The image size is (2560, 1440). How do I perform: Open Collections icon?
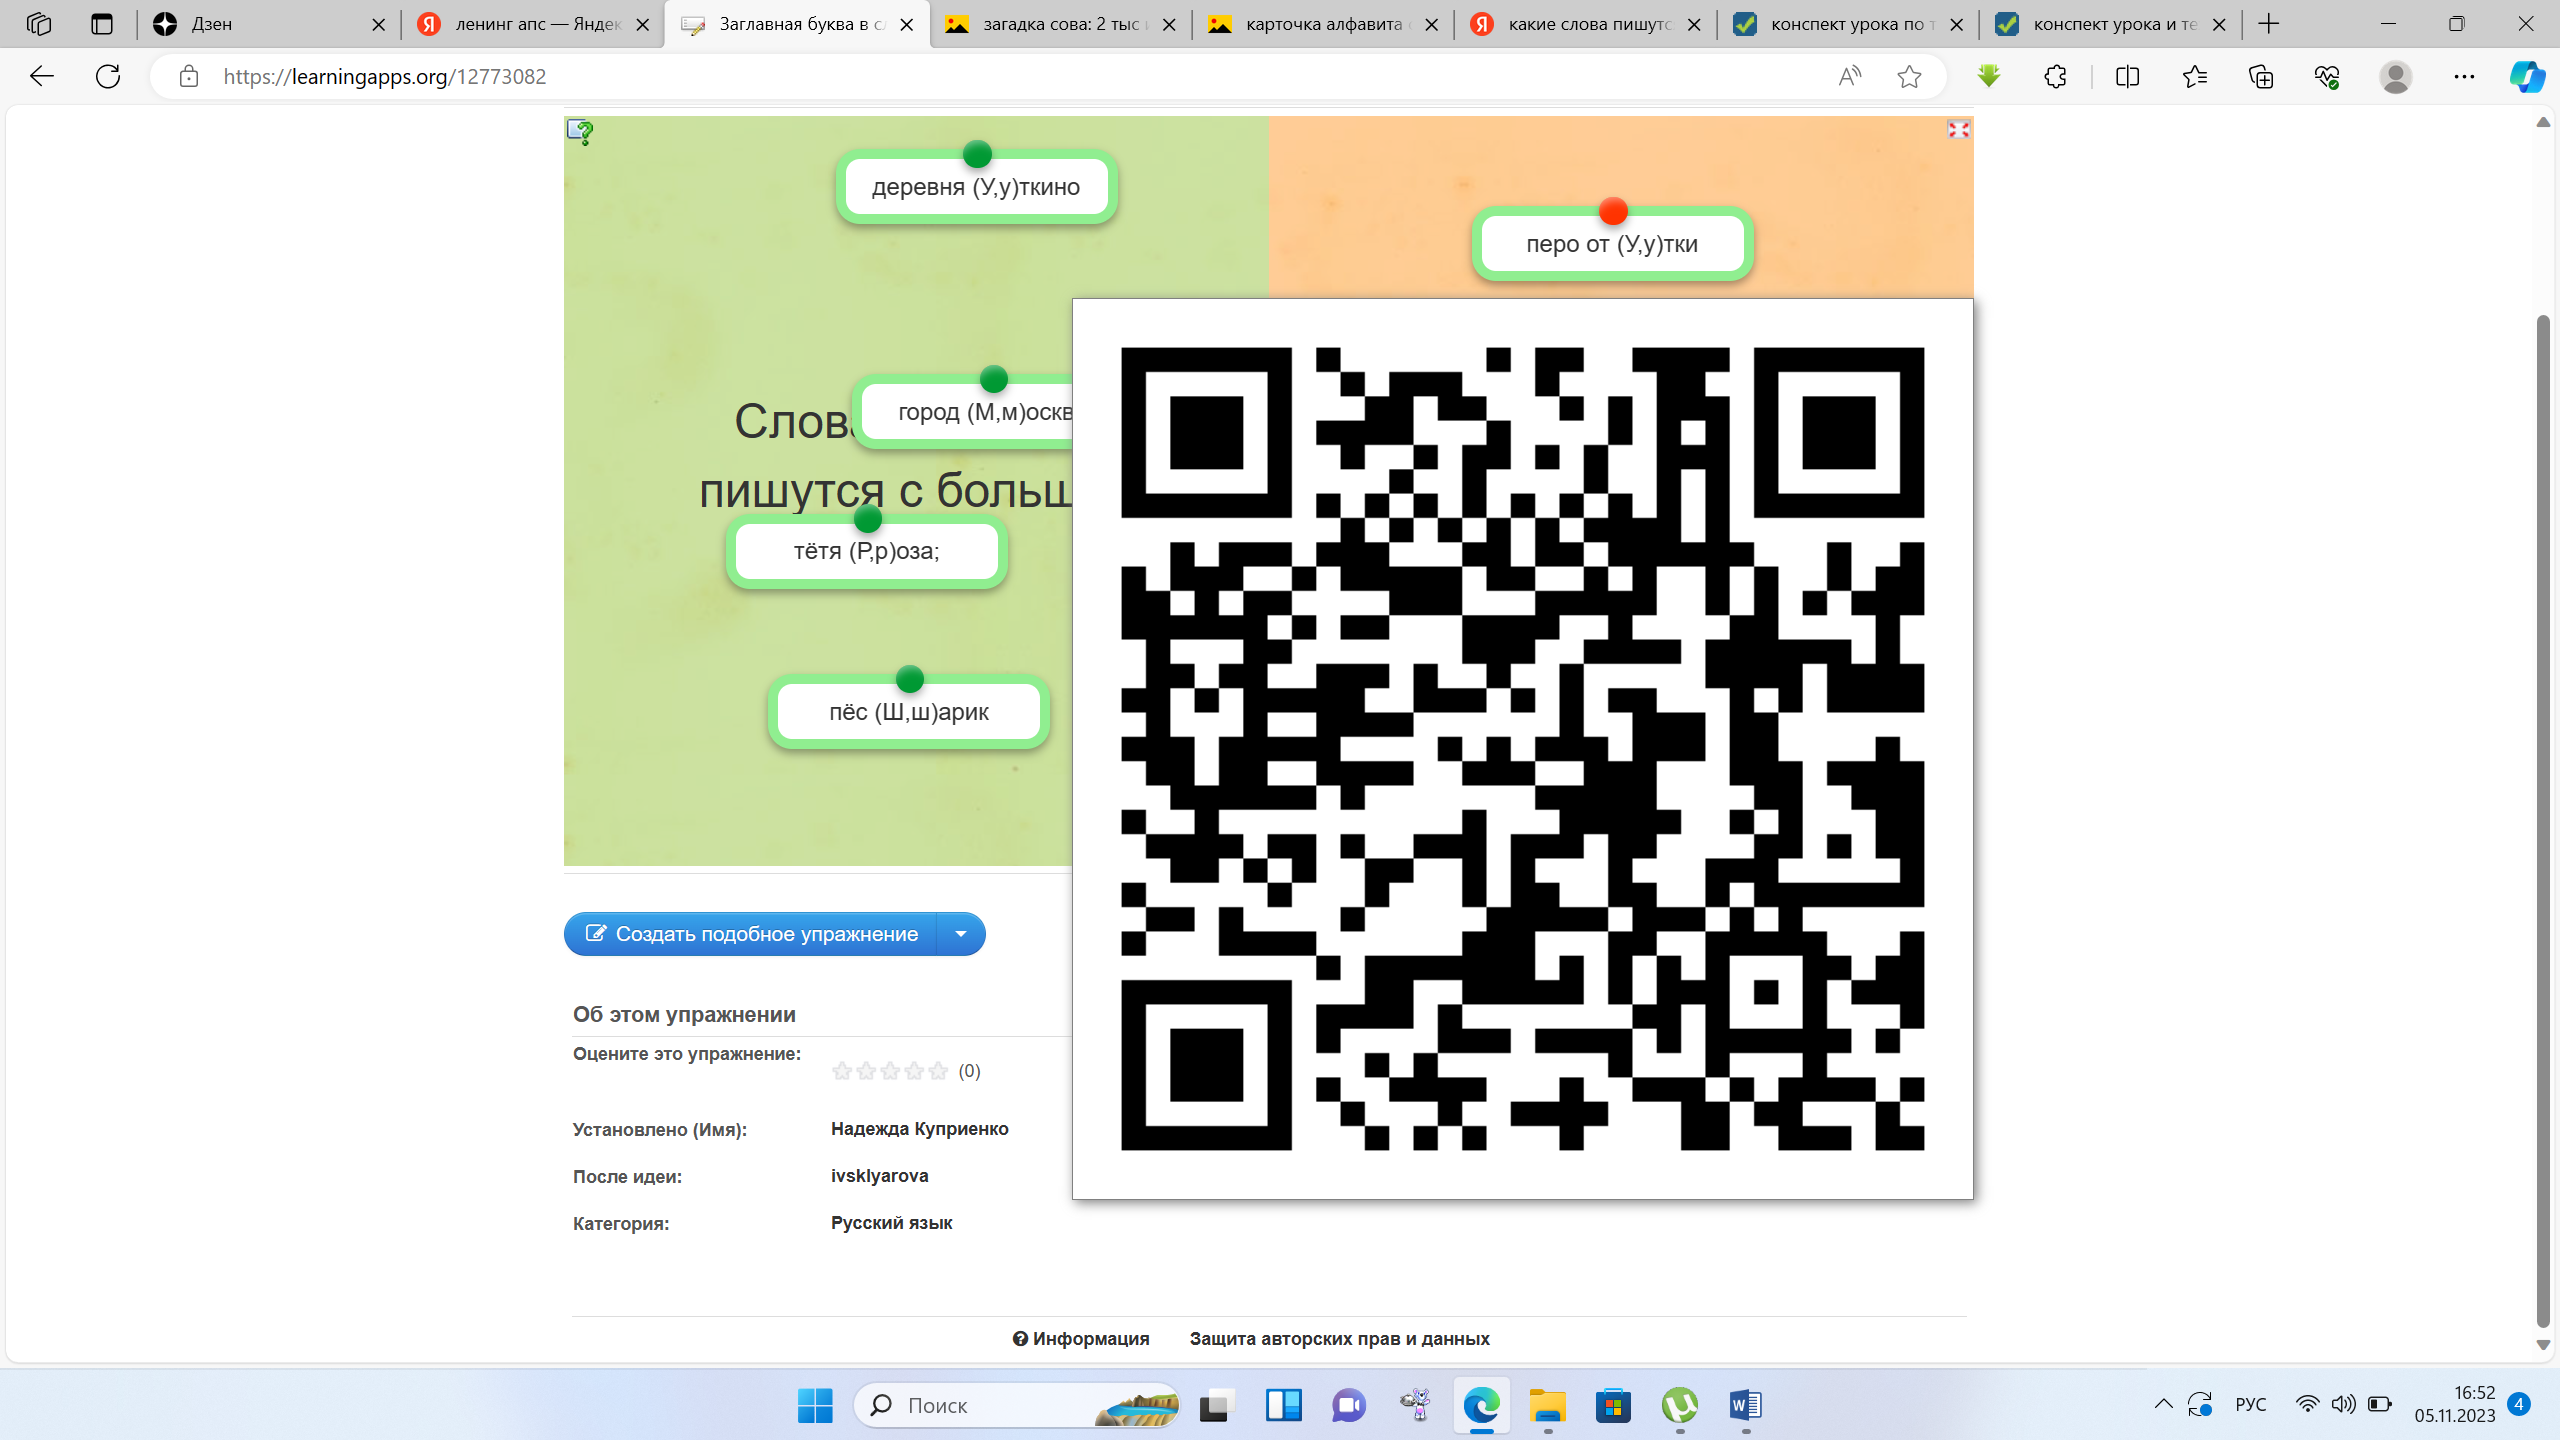coord(2261,76)
